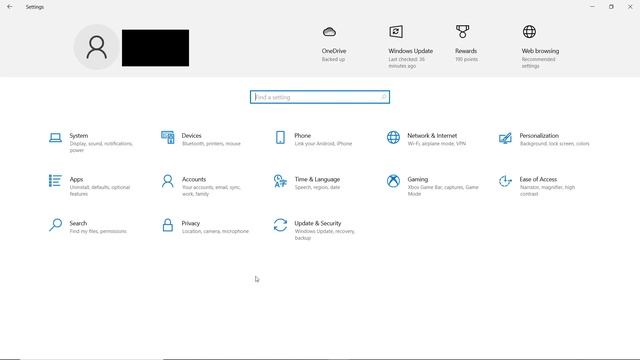Click 'Windows Update, recovery, backup' description
This screenshot has width=640, height=360.
(325, 234)
